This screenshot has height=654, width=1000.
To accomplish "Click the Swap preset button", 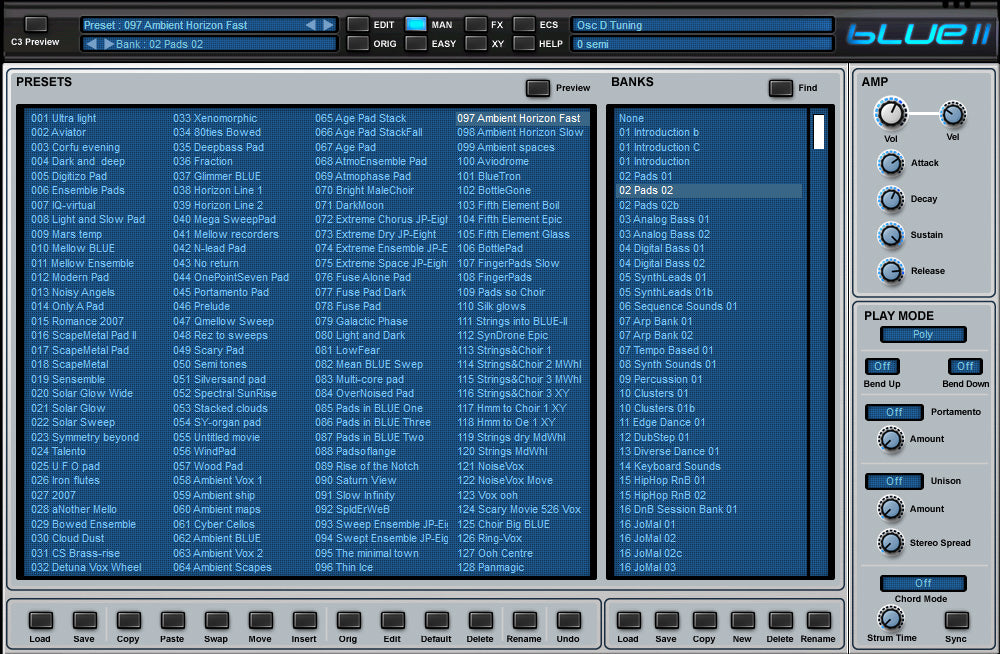I will (216, 620).
